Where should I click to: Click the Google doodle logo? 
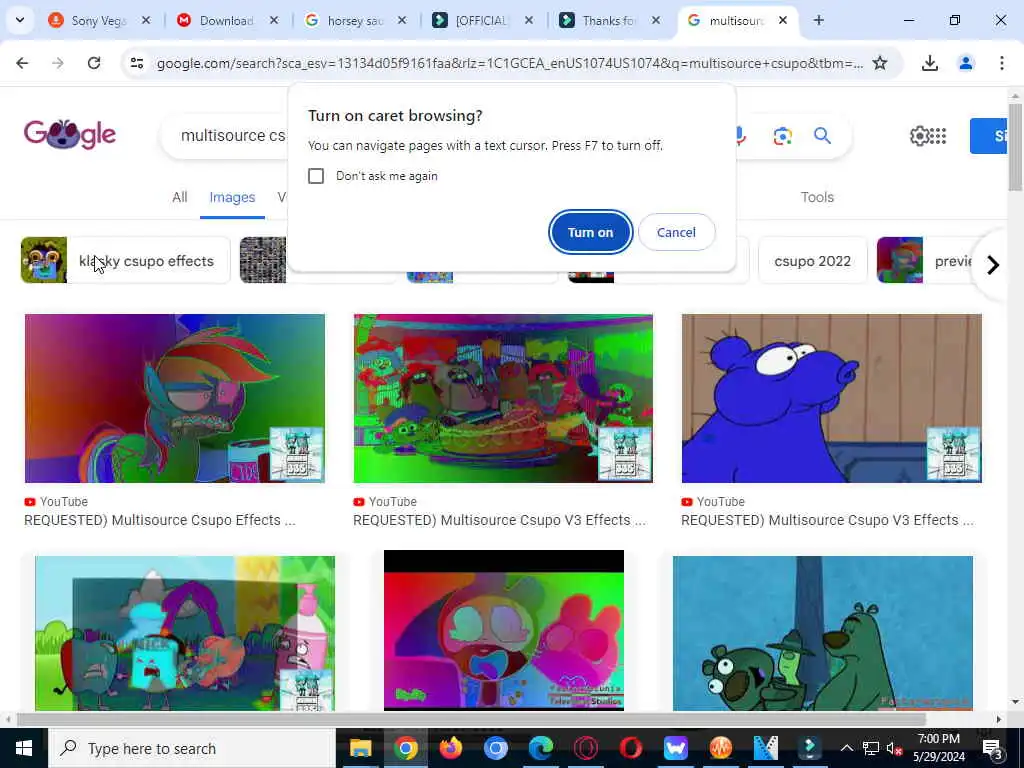[x=70, y=135]
